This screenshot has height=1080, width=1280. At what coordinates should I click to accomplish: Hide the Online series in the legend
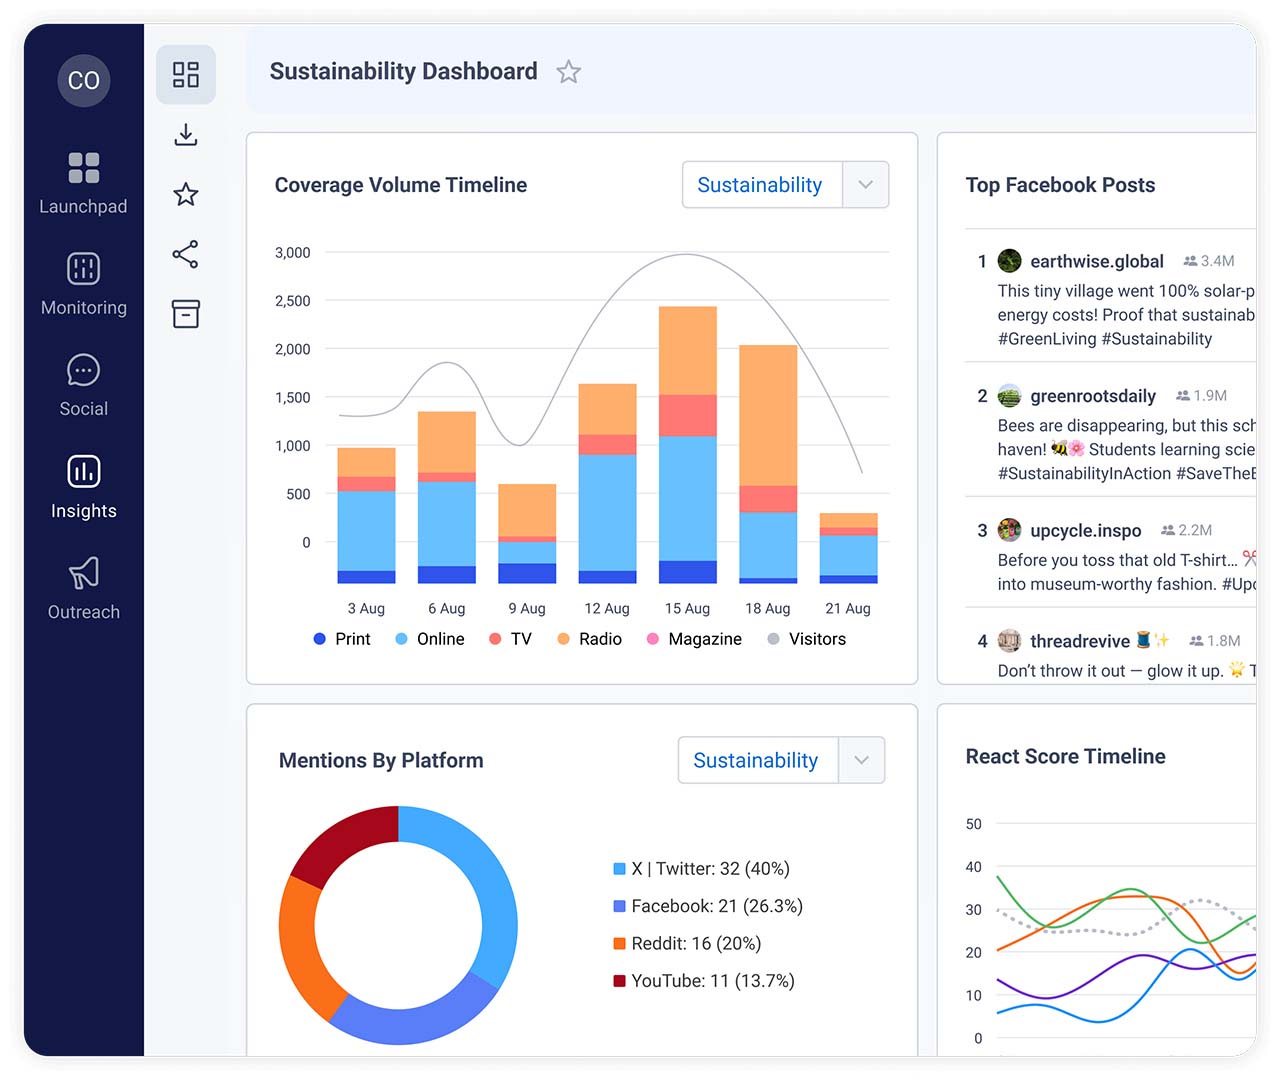[x=430, y=638]
